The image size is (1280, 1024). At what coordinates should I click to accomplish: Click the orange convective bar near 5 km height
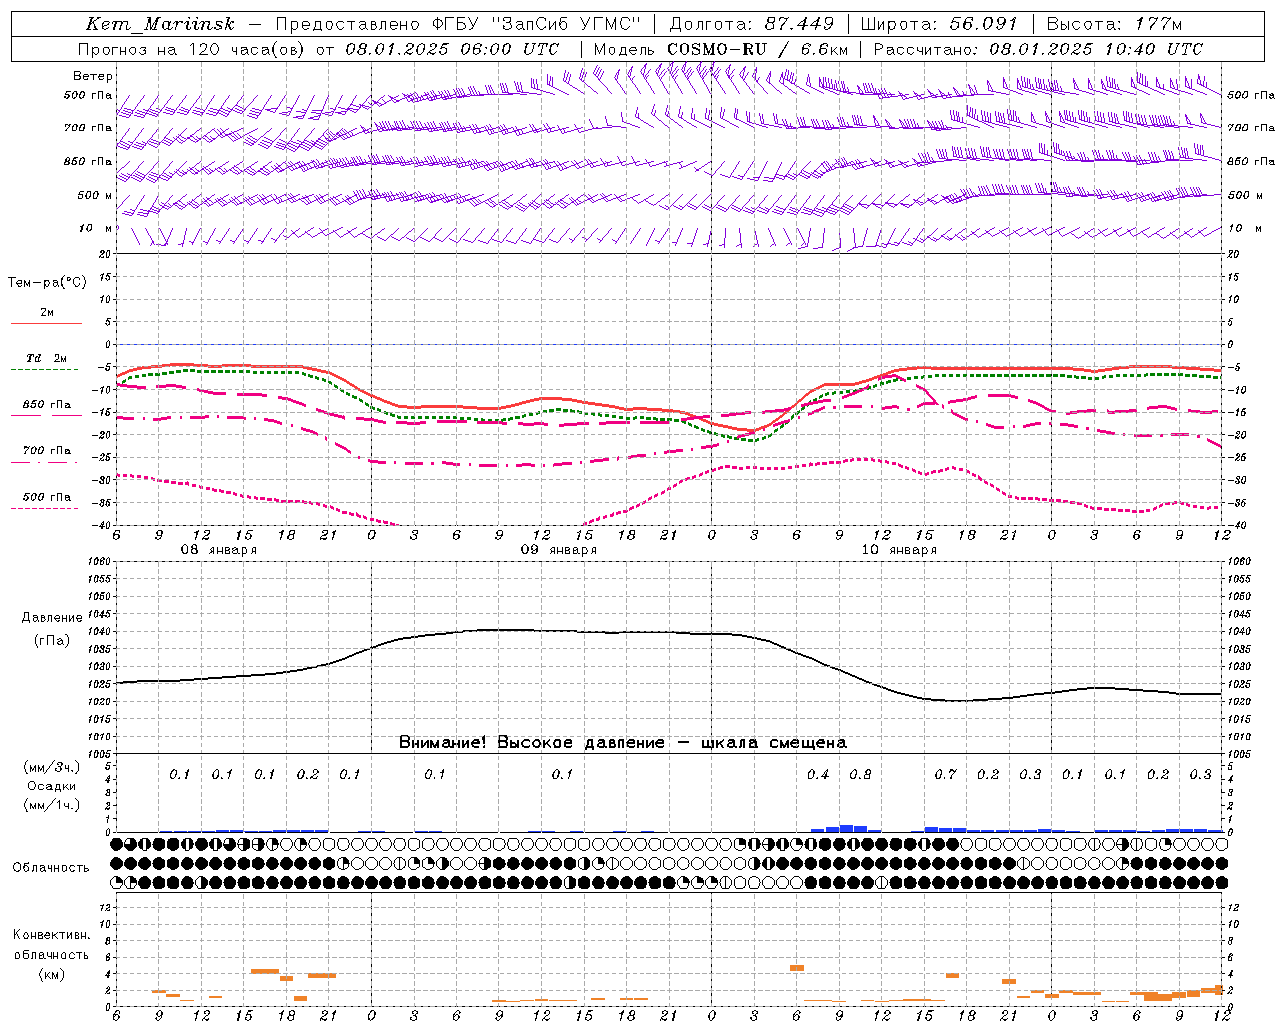(x=797, y=968)
